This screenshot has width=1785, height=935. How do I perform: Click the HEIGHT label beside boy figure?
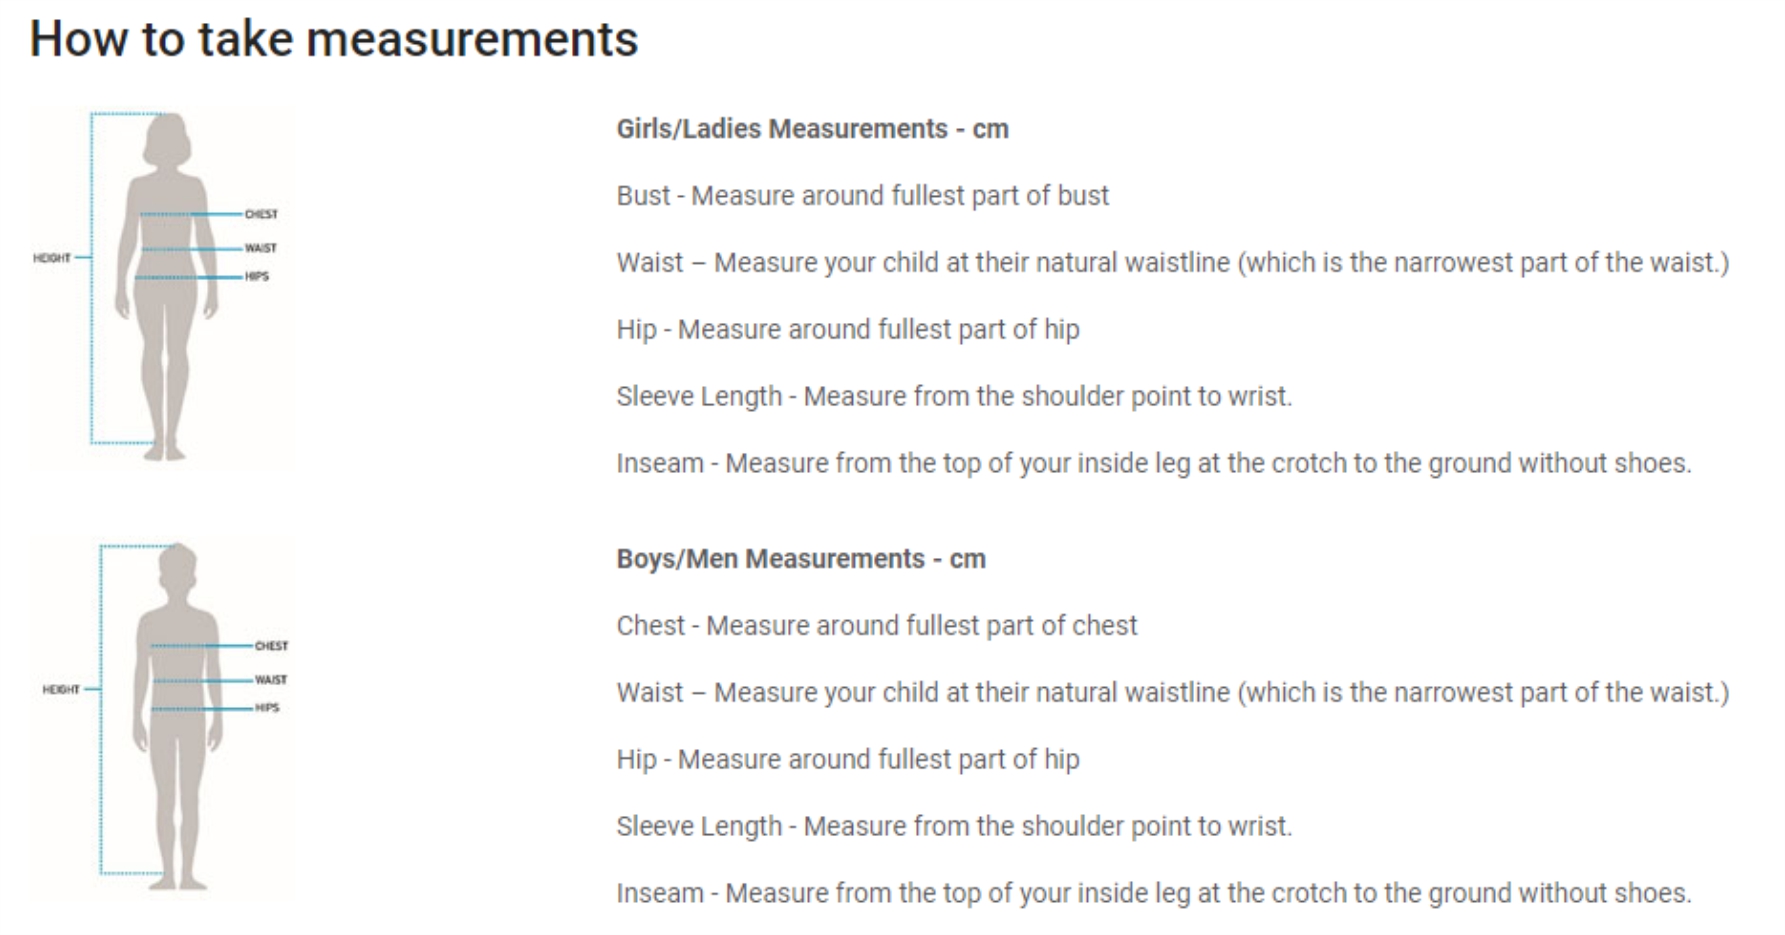[61, 690]
